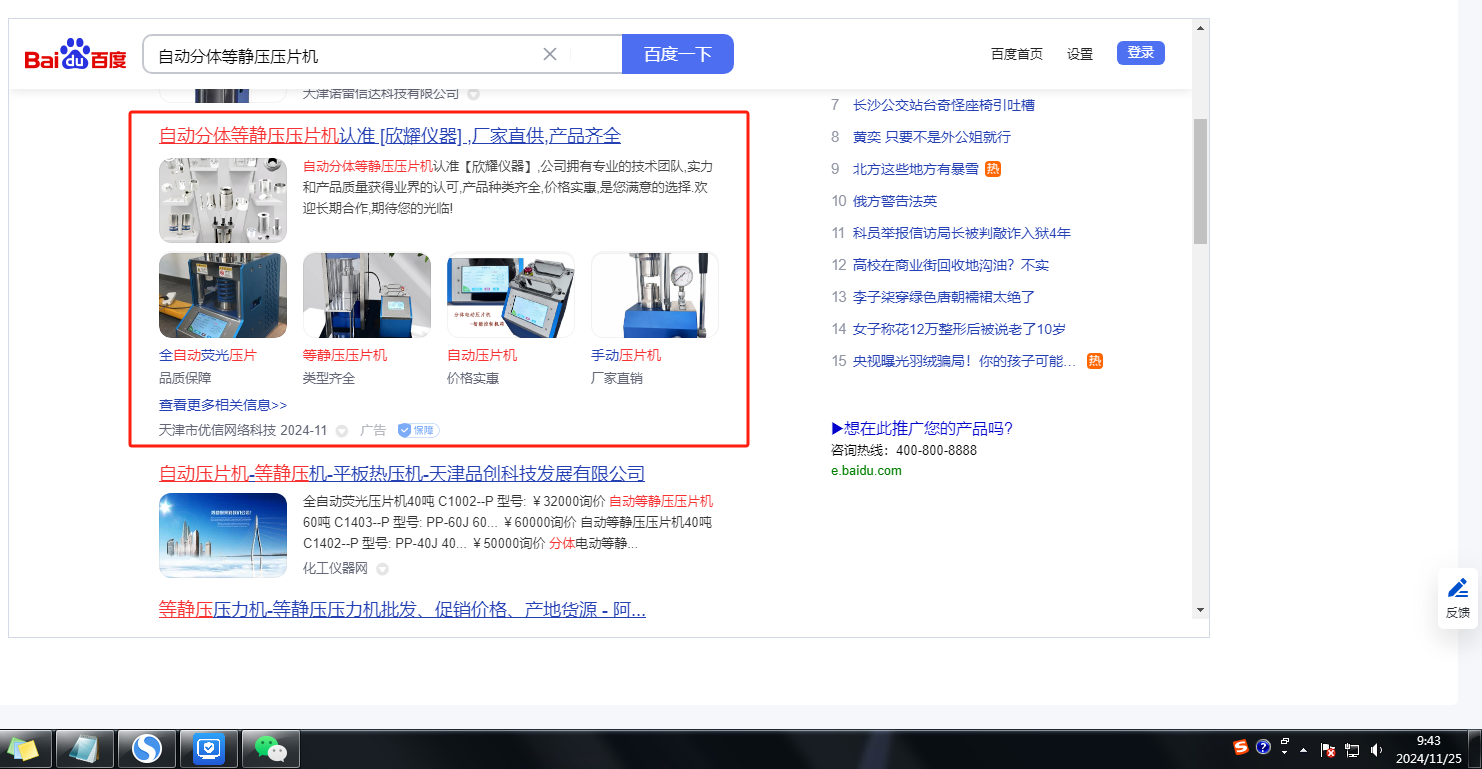
Task: Open the blue shield monitor app in taskbar
Action: pos(208,748)
